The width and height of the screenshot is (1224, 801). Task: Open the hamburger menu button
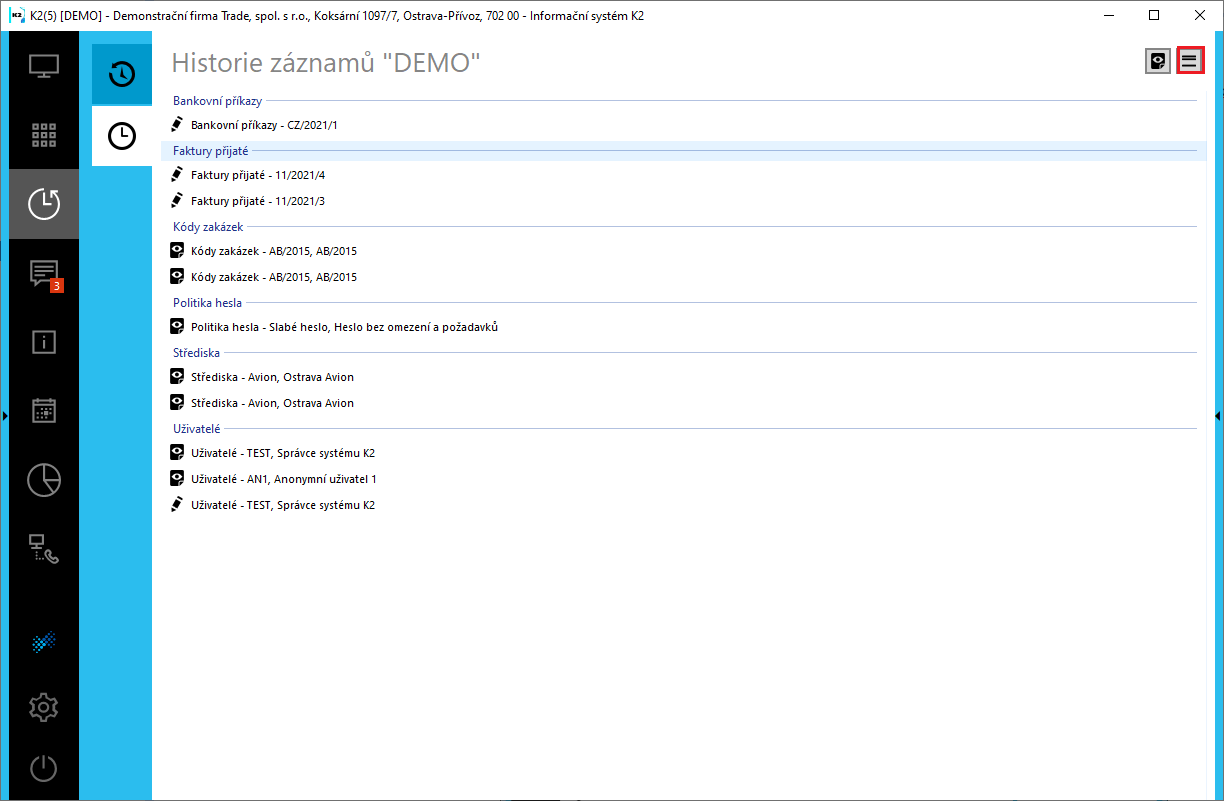point(1189,61)
